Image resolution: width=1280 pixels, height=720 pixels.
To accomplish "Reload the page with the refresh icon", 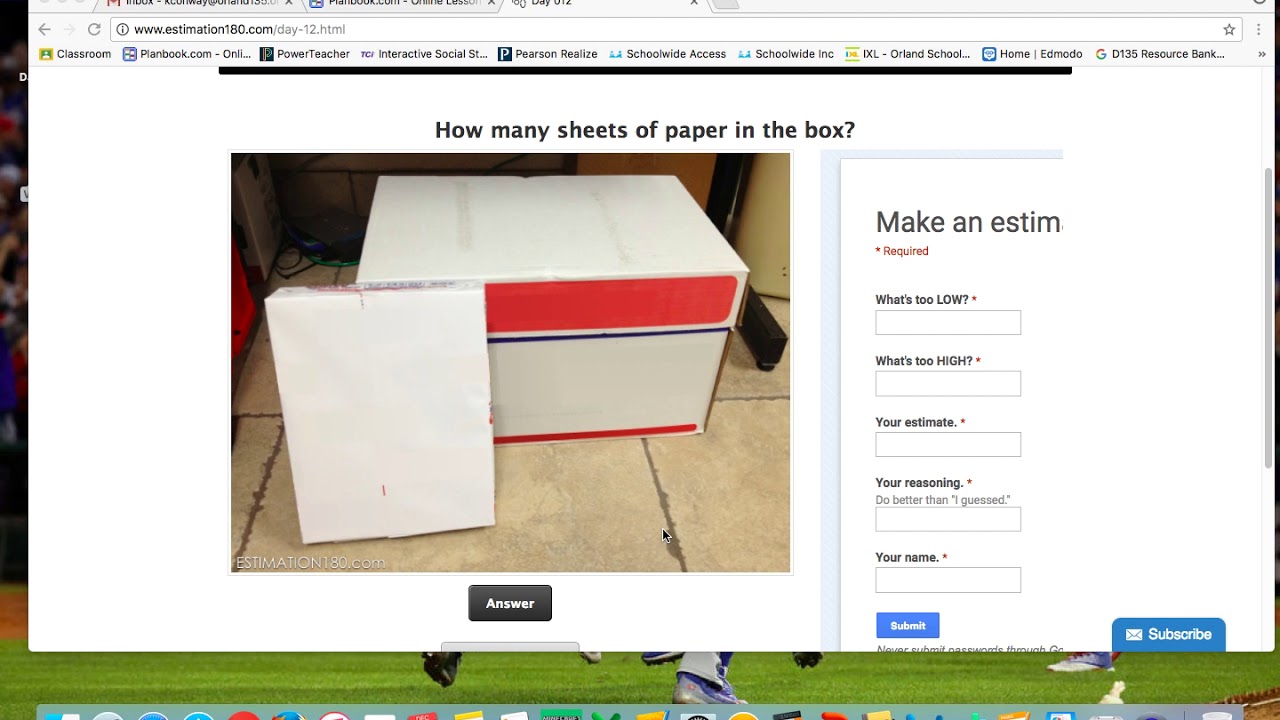I will click(94, 30).
